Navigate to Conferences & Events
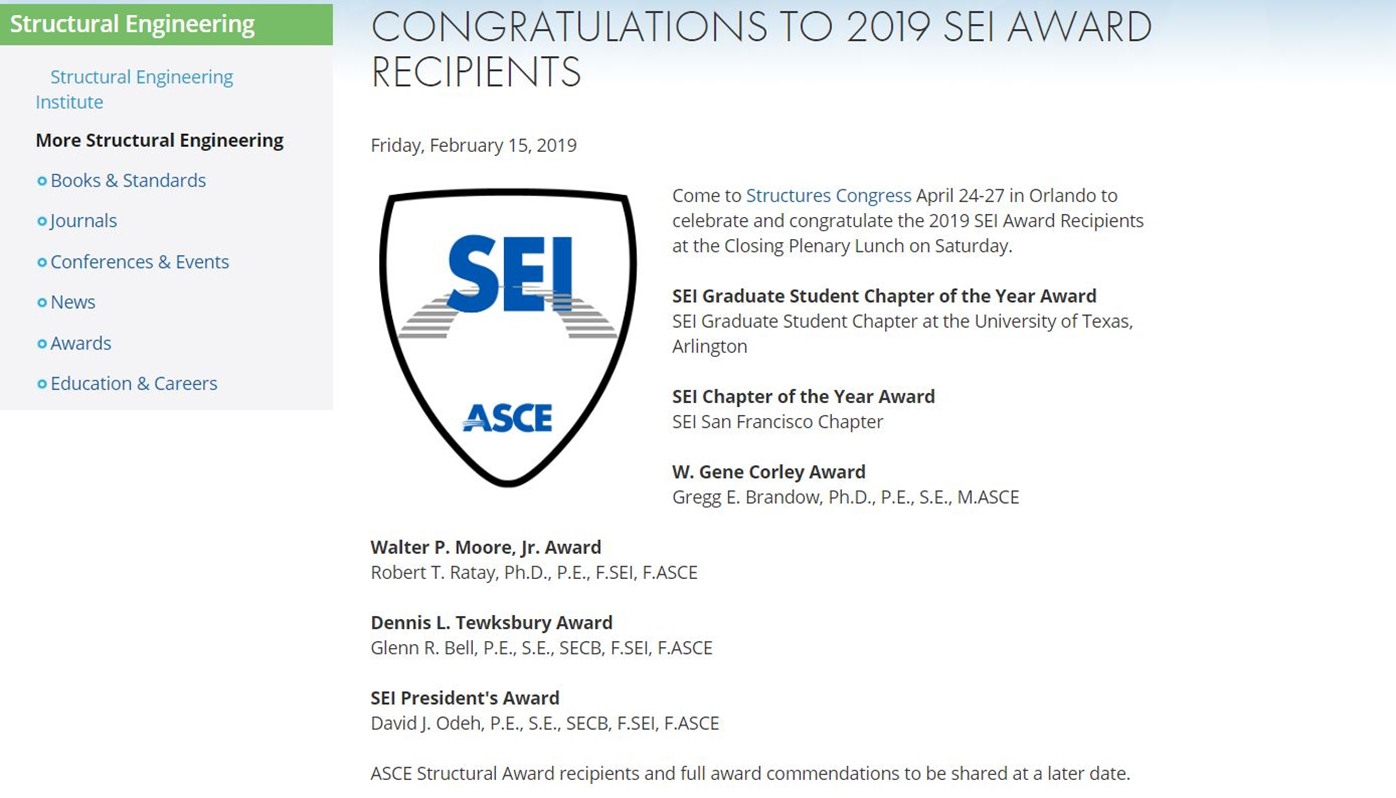This screenshot has width=1396, height=798. pos(140,261)
